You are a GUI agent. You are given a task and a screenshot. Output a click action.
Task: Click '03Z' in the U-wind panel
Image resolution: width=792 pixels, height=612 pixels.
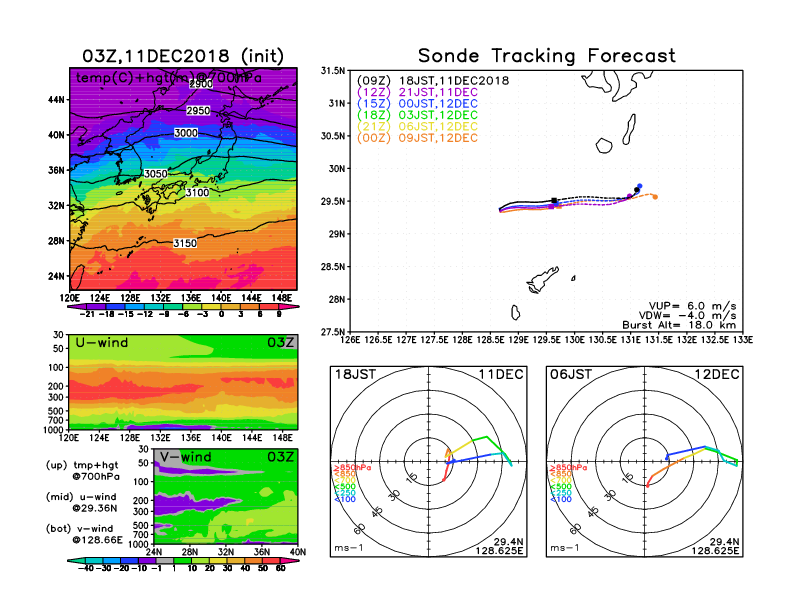click(x=280, y=343)
